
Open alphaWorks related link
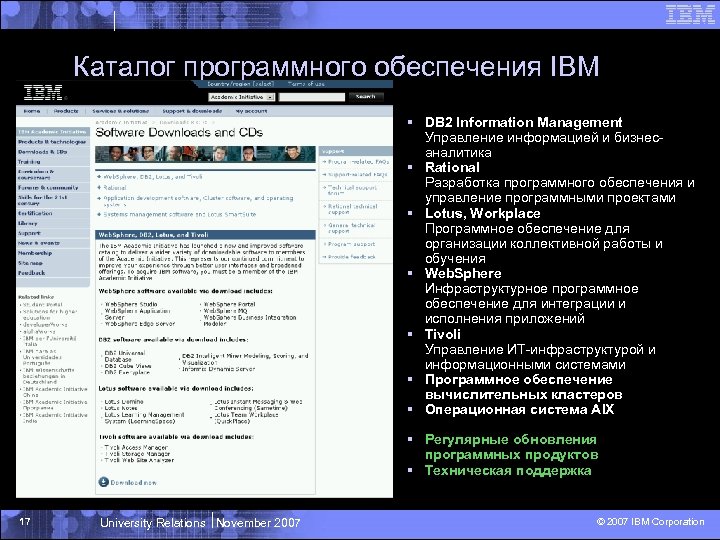(x=39, y=331)
